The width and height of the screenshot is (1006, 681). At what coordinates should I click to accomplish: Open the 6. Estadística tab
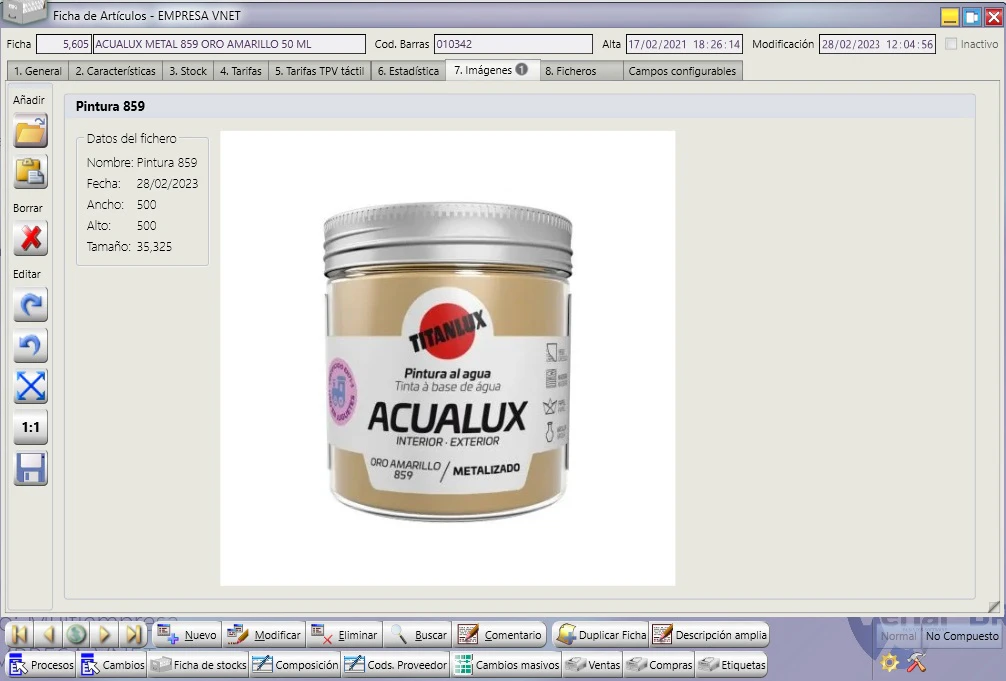[x=408, y=71]
